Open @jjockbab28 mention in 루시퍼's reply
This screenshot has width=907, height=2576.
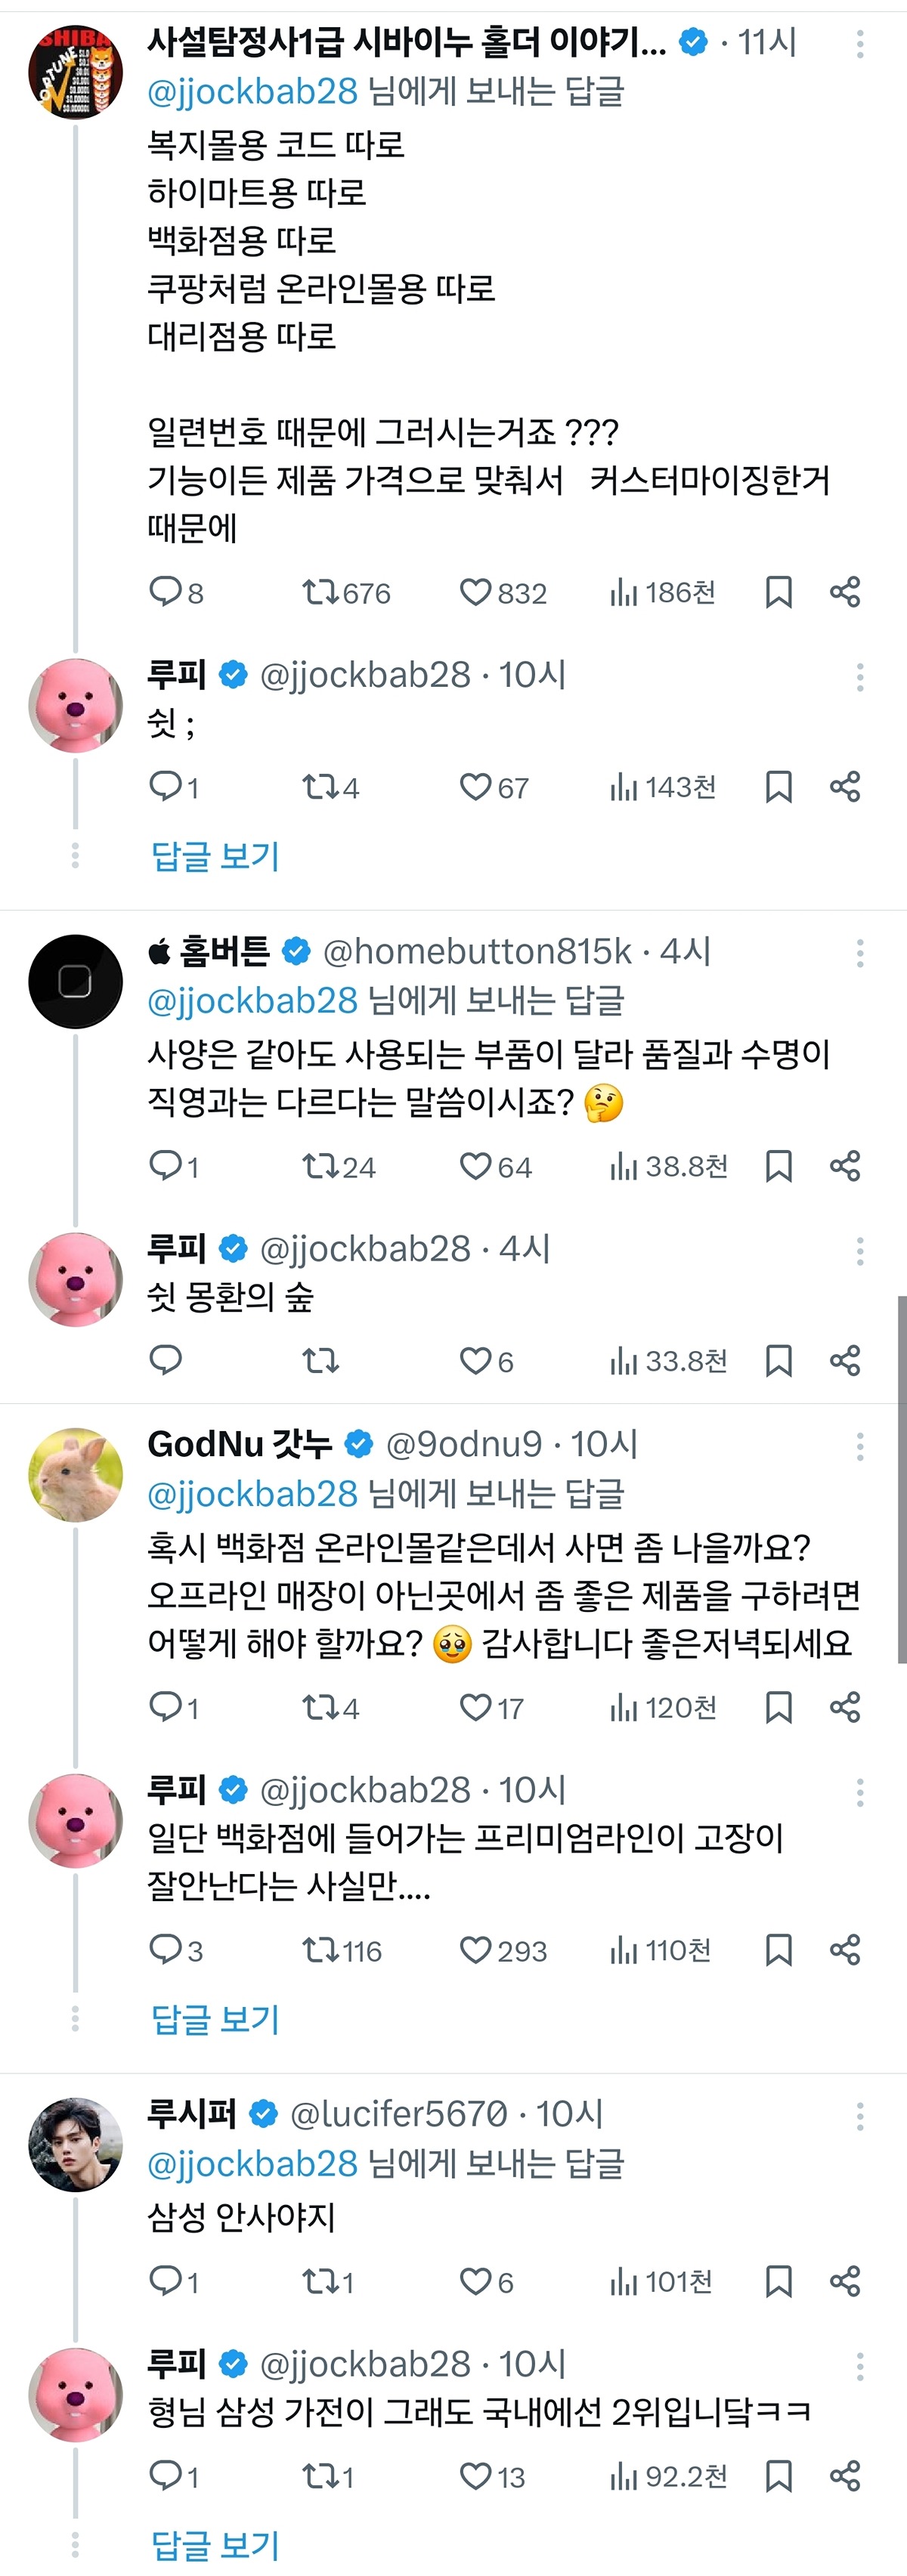252,2164
